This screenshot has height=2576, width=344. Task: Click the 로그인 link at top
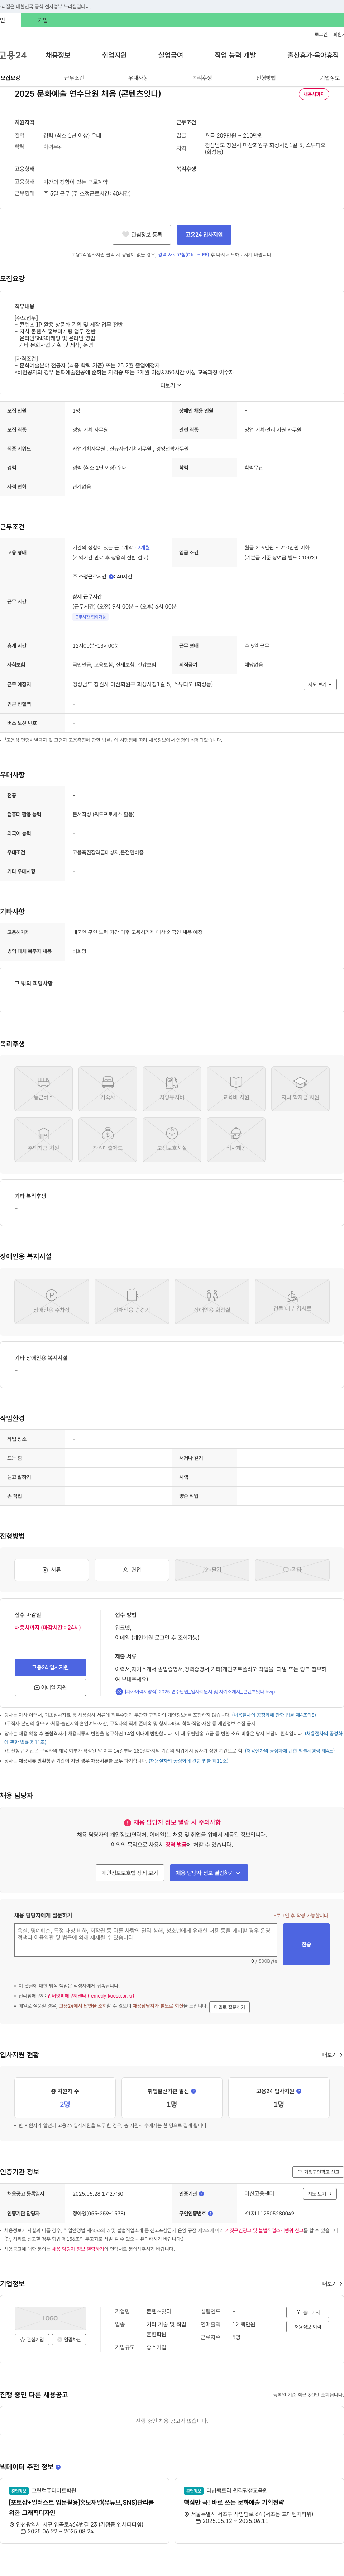(321, 34)
